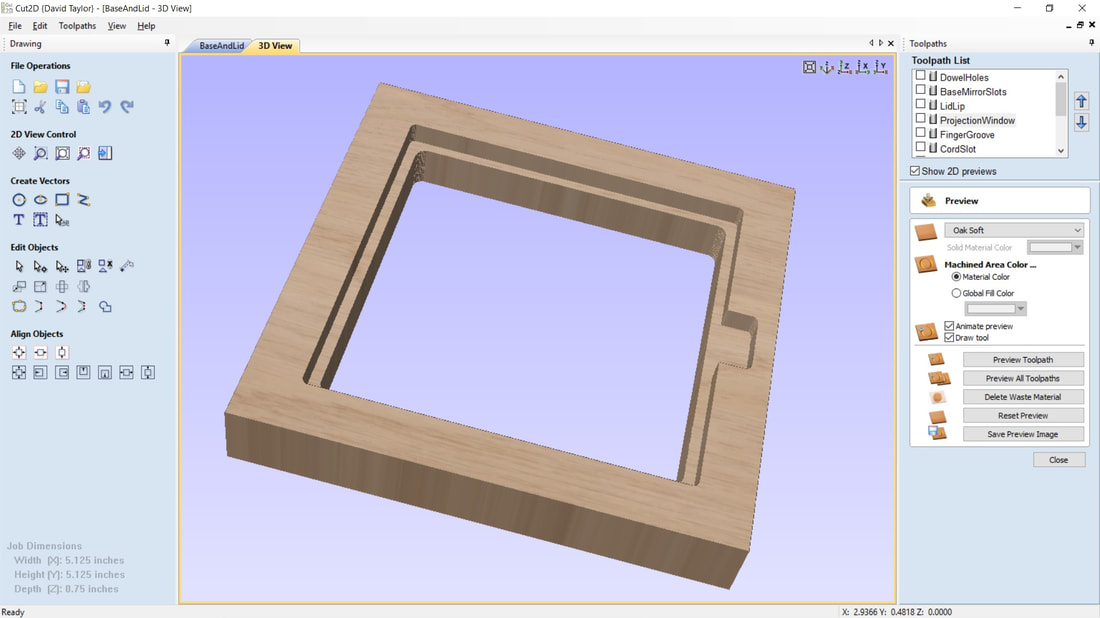1100x618 pixels.
Task: Click the Open file folder icon
Action: pos(40,87)
